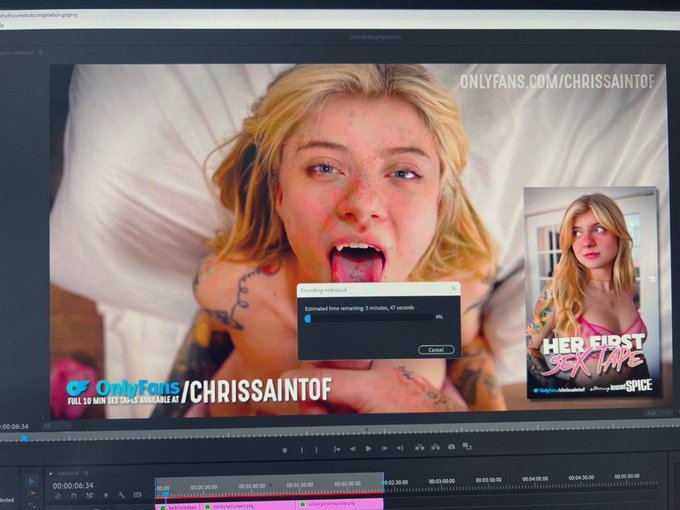Cancel the encoding progress dialog
Image resolution: width=680 pixels, height=510 pixels.
click(436, 350)
